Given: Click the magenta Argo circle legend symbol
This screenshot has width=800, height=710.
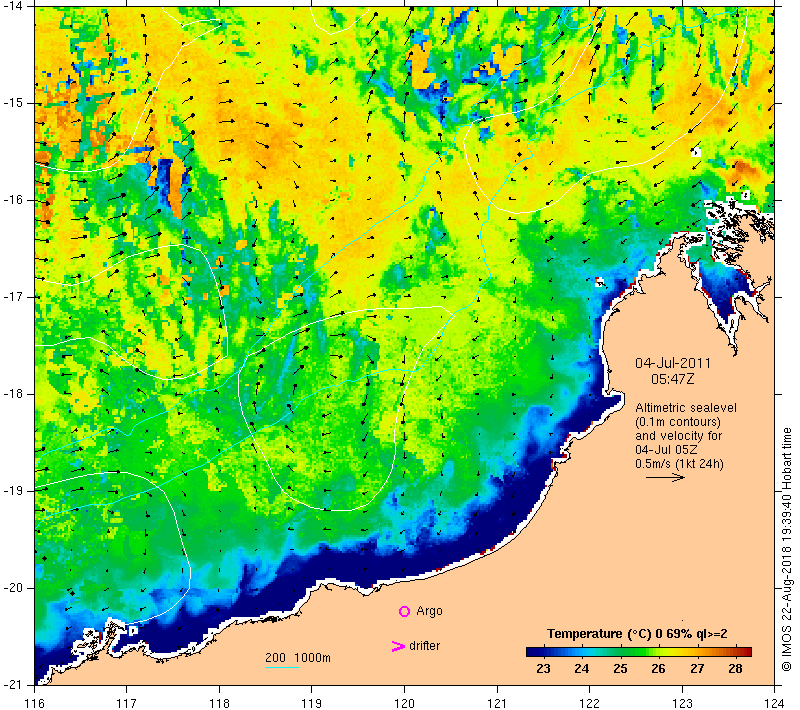Looking at the screenshot, I should (x=404, y=611).
